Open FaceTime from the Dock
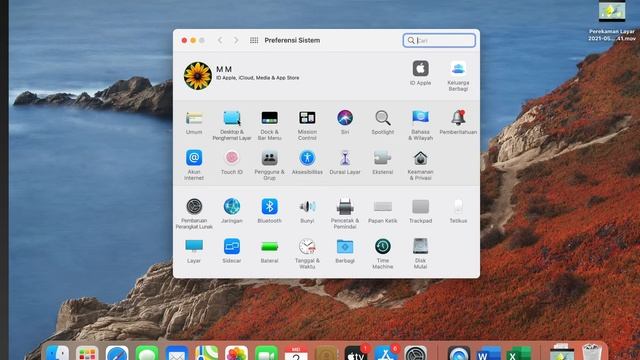The image size is (640, 360). (x=266, y=353)
